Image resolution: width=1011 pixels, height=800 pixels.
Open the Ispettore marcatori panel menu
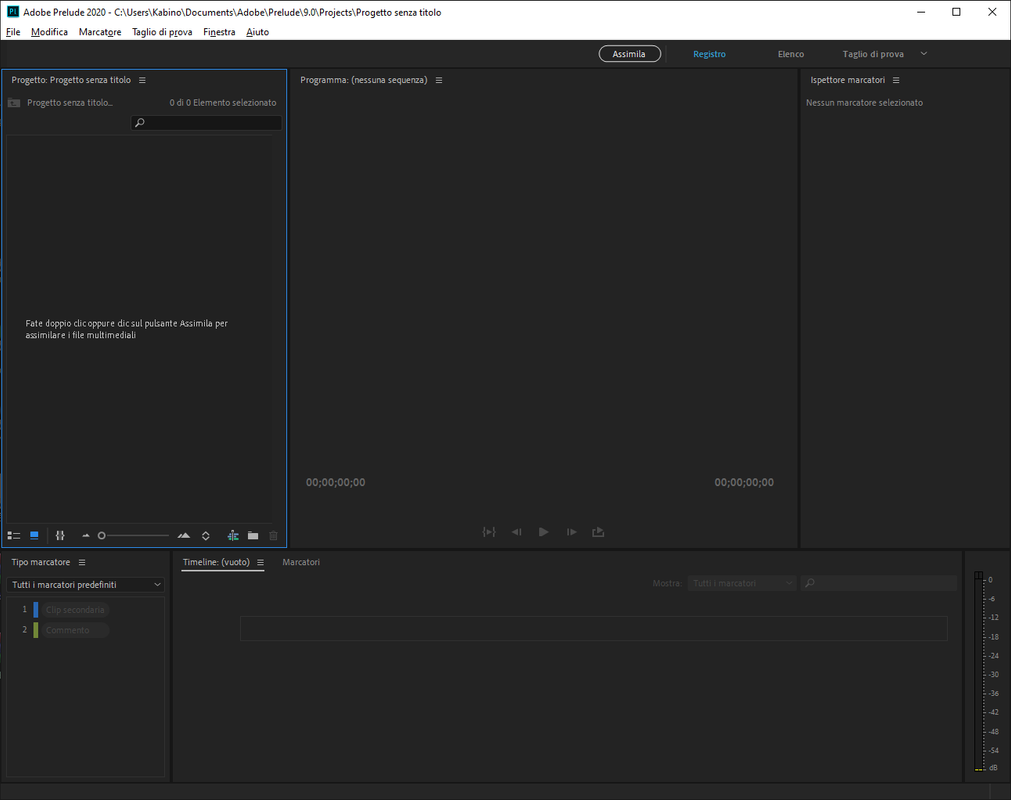click(x=896, y=80)
